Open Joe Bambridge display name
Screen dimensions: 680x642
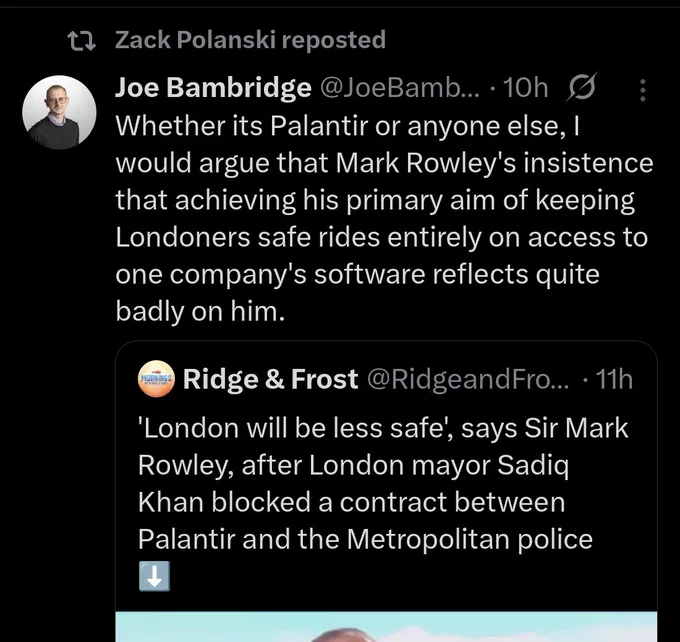[x=213, y=87]
